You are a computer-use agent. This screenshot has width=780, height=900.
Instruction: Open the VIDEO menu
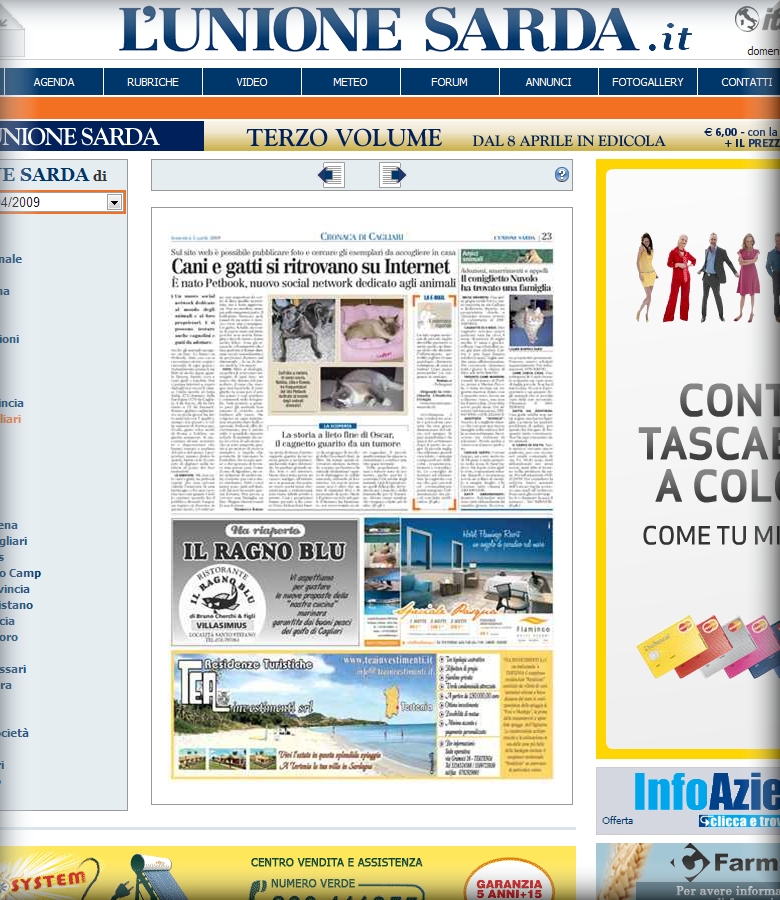[252, 82]
